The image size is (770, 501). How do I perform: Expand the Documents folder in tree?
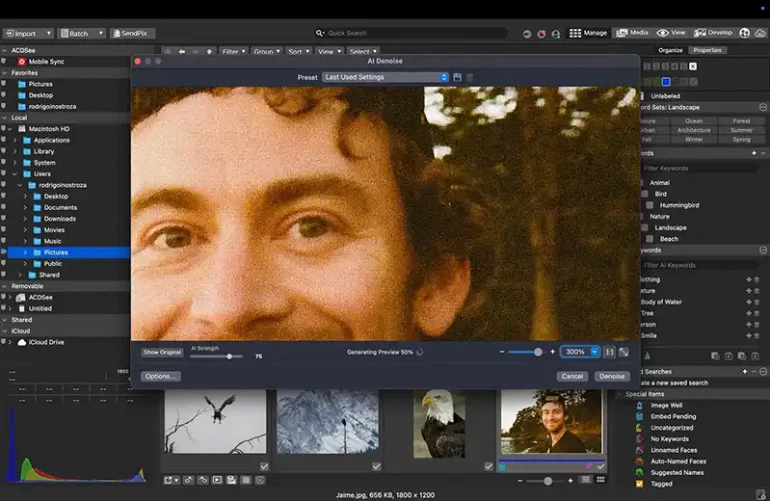click(25, 207)
